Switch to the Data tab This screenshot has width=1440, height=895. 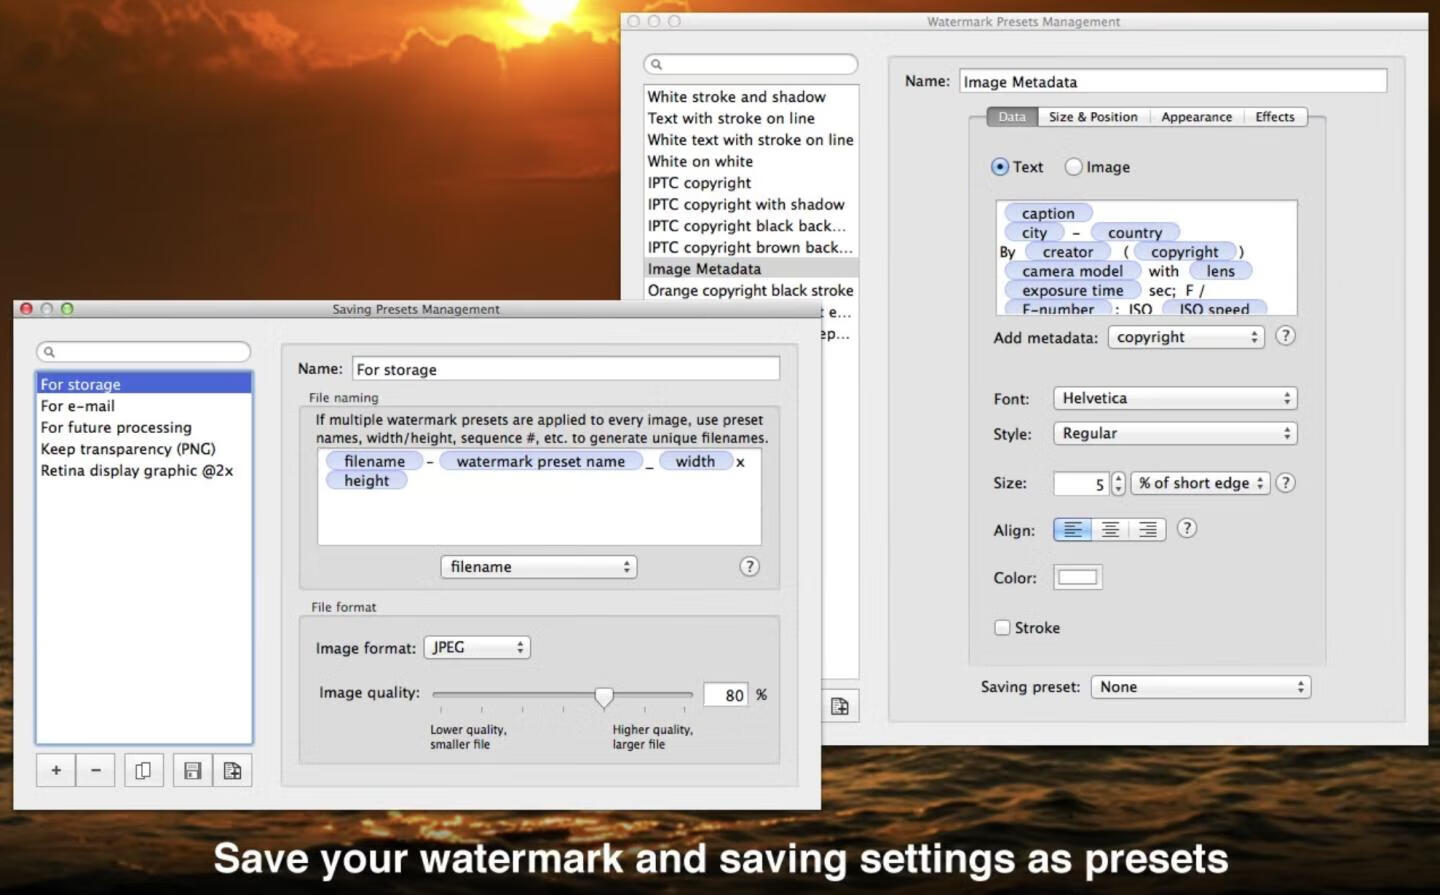pyautogui.click(x=1012, y=117)
